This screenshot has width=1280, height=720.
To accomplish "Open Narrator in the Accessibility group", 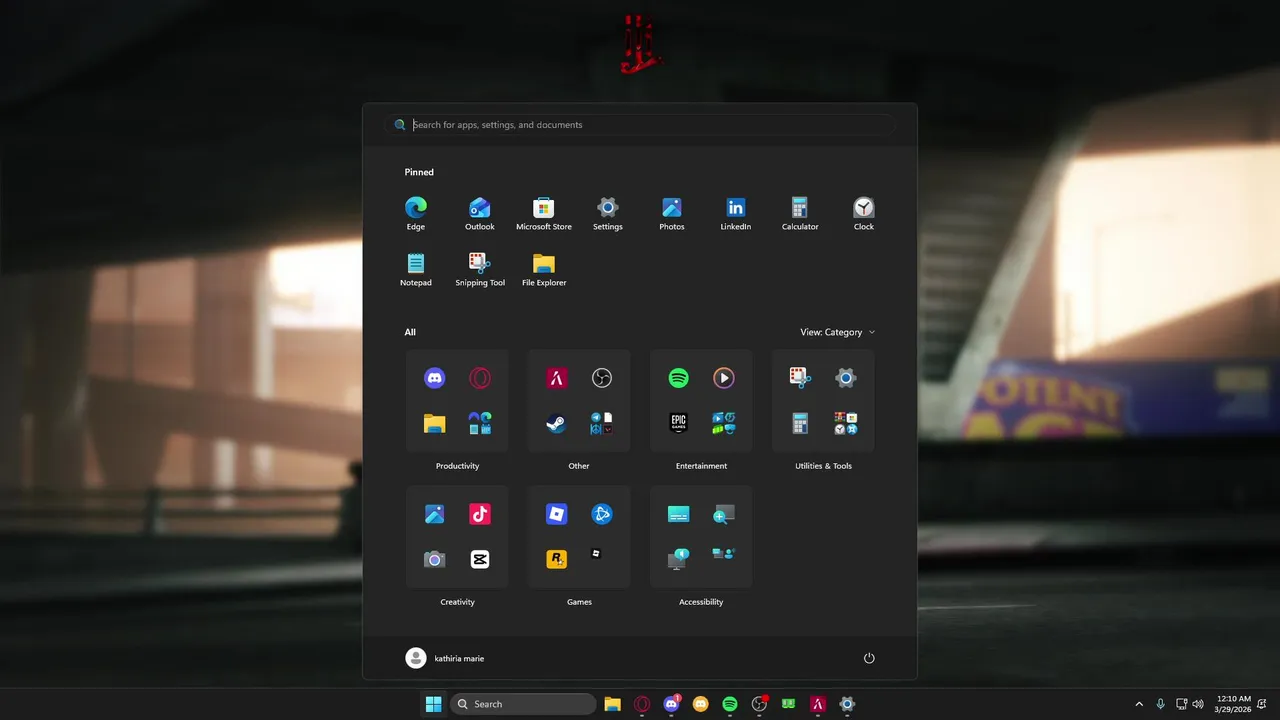I will 678,559.
